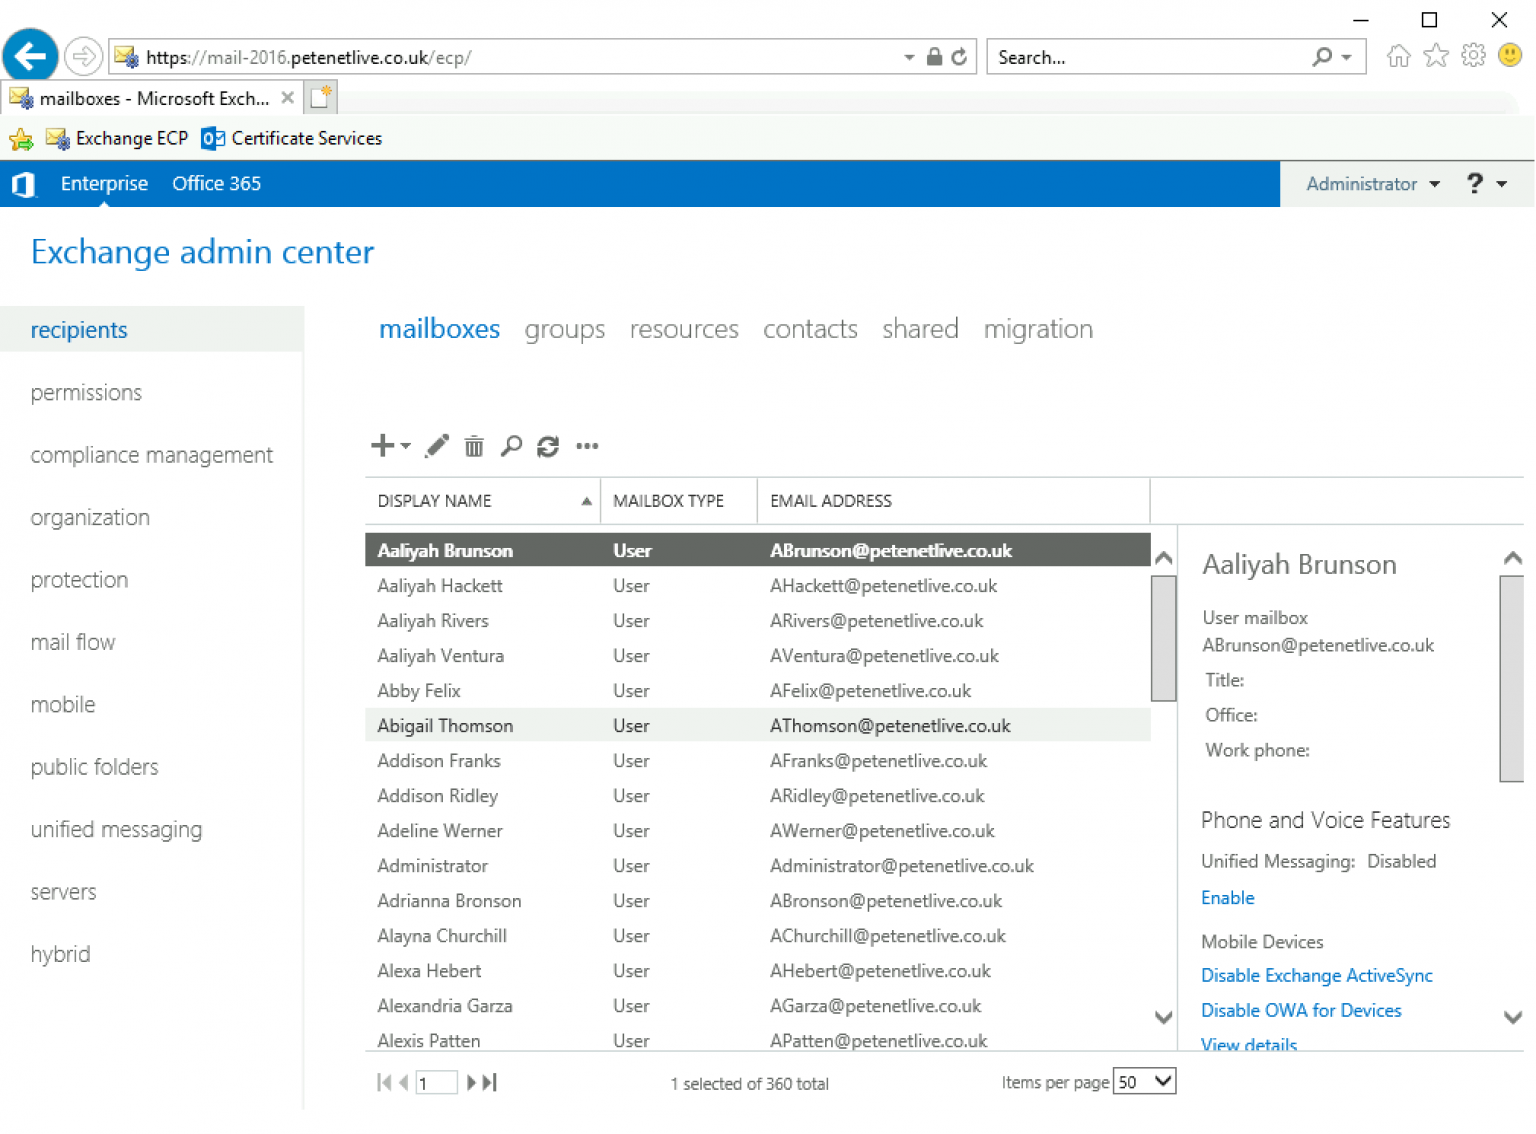Select the Abigail Thomson mailbox row
The width and height of the screenshot is (1536, 1134).
click(600, 725)
